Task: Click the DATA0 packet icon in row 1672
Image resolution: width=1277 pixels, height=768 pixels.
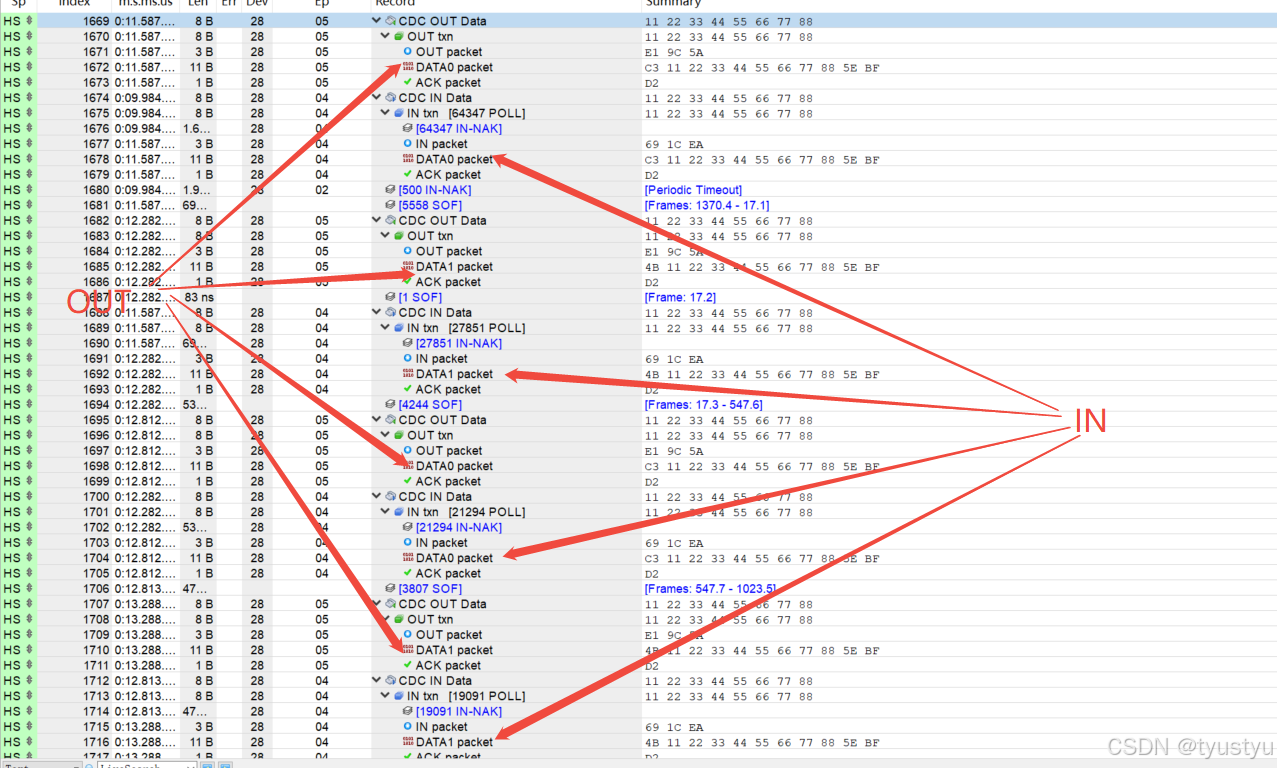Action: tap(408, 67)
